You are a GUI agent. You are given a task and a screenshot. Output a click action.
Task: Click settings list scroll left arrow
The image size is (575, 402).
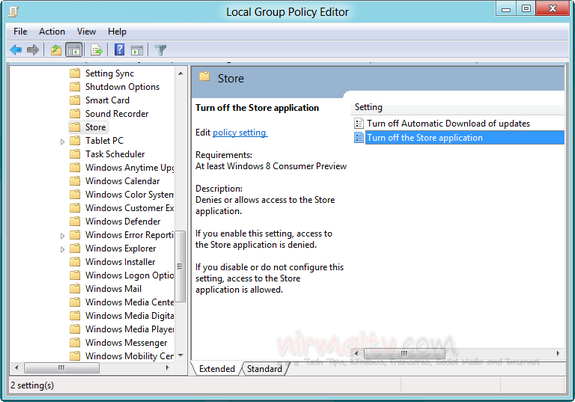coord(356,353)
